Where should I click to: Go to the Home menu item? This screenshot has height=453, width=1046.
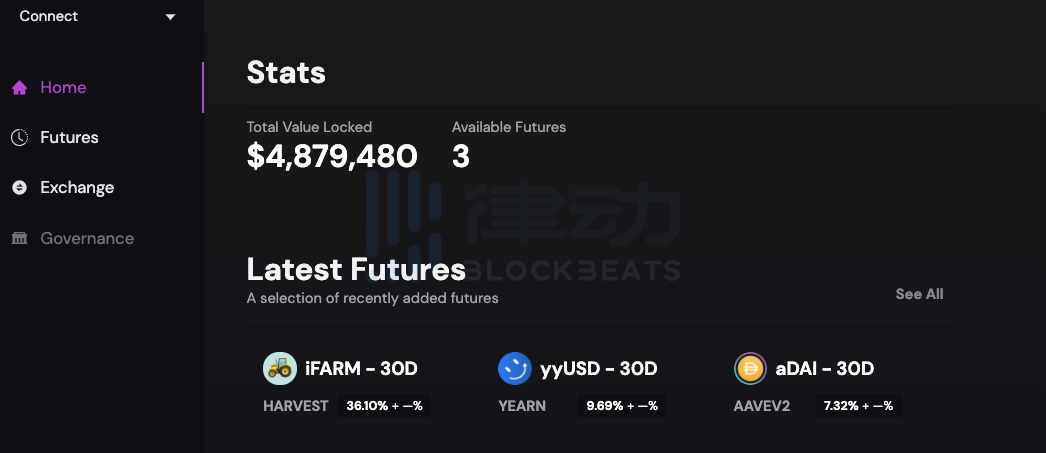(x=63, y=87)
